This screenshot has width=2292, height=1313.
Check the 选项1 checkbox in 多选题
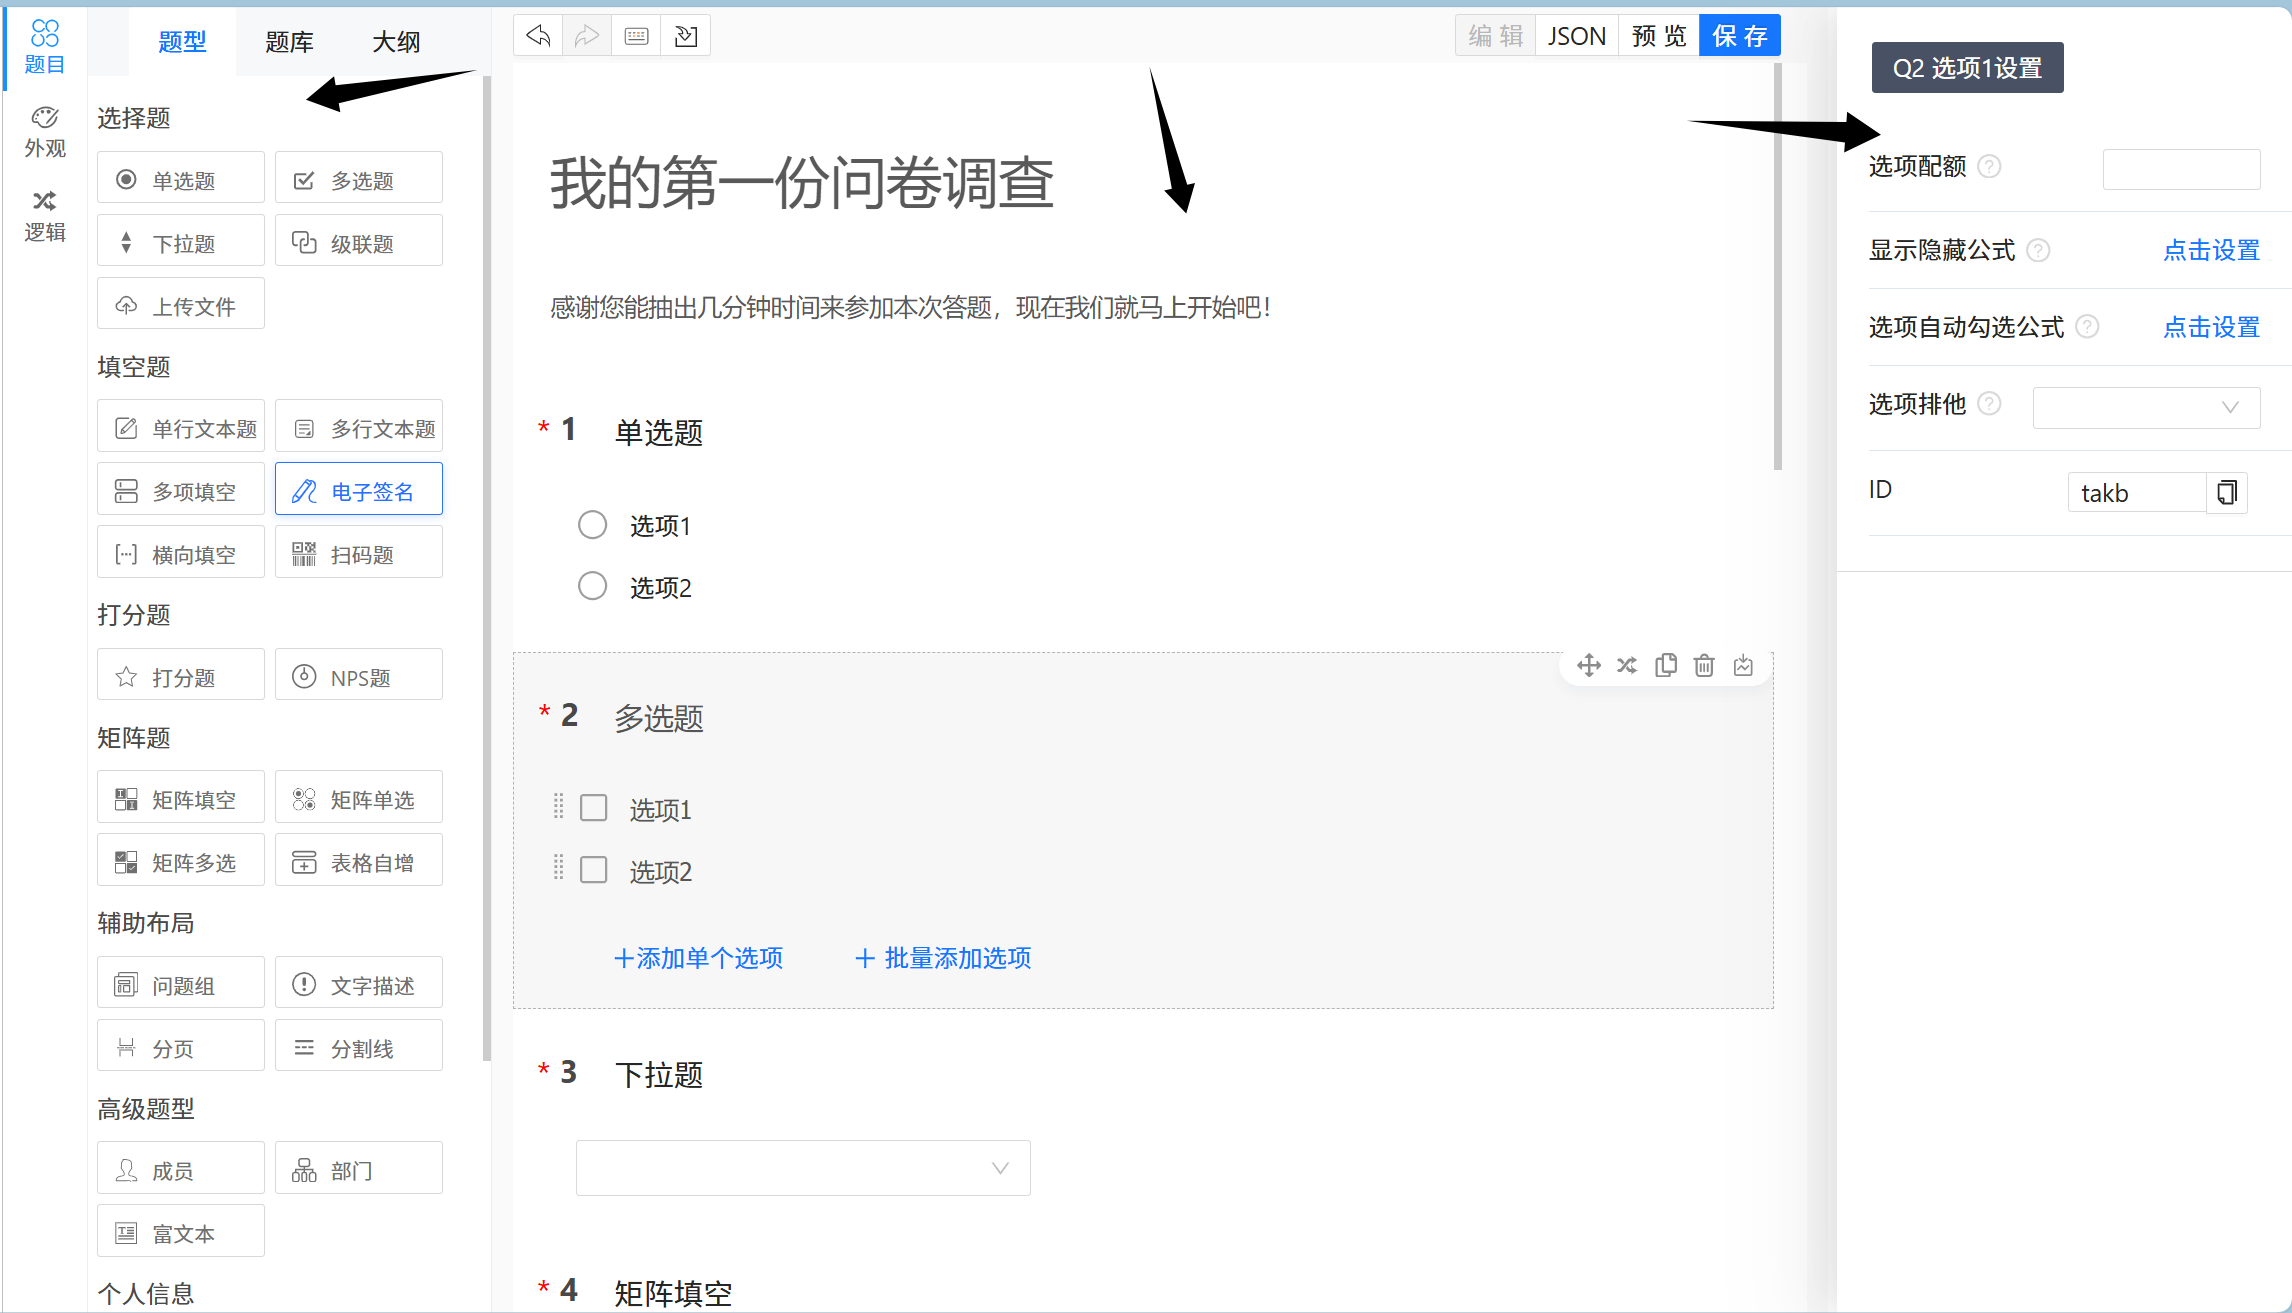tap(594, 808)
